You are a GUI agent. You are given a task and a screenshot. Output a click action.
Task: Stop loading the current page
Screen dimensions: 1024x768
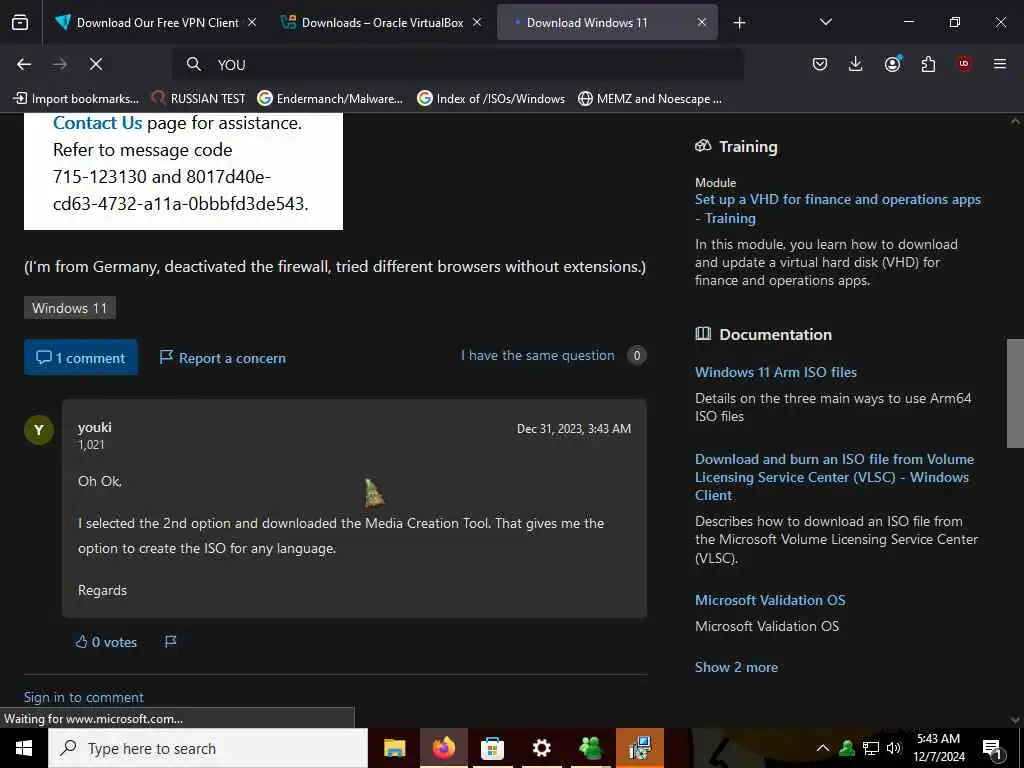[96, 64]
